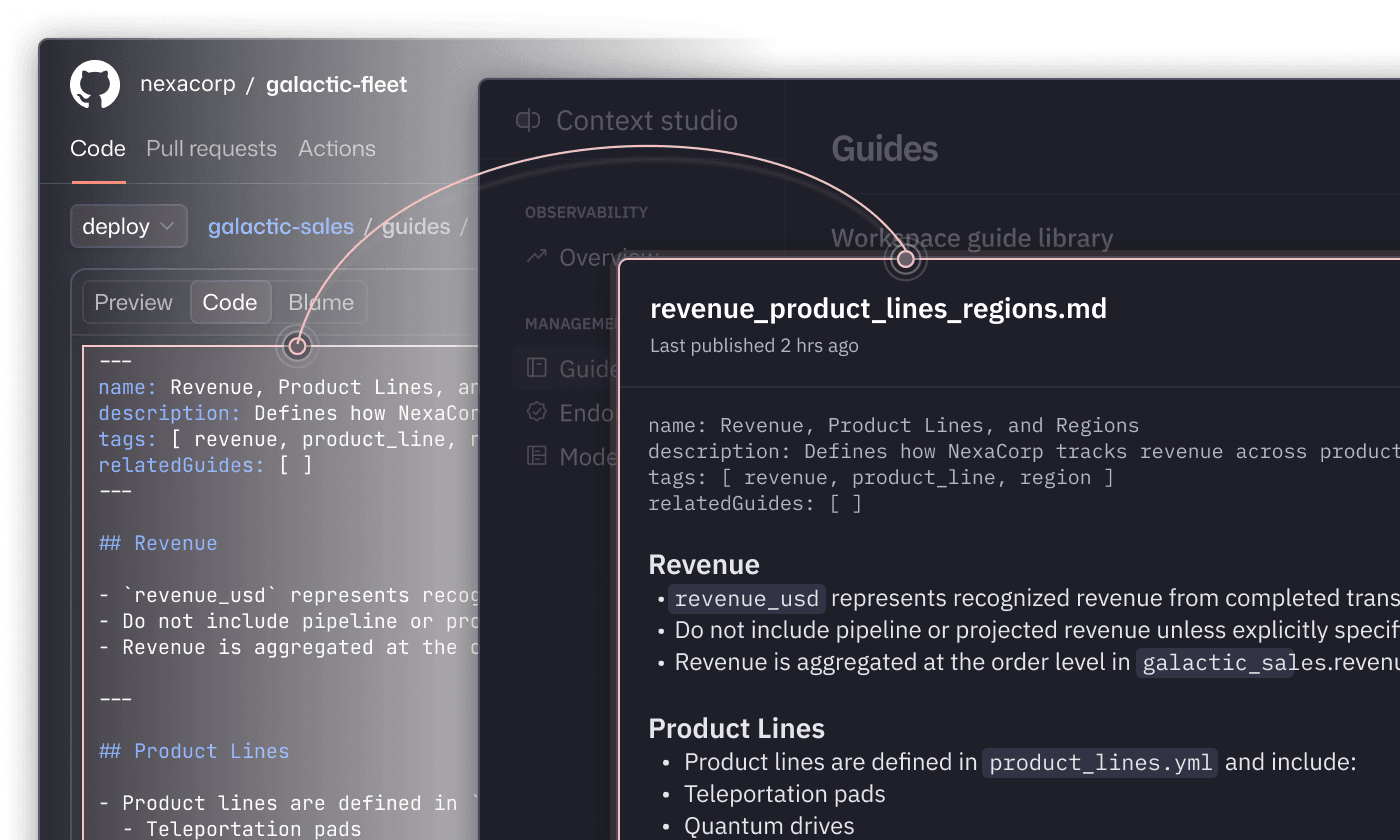Open the deploy branch dropdown

(129, 227)
